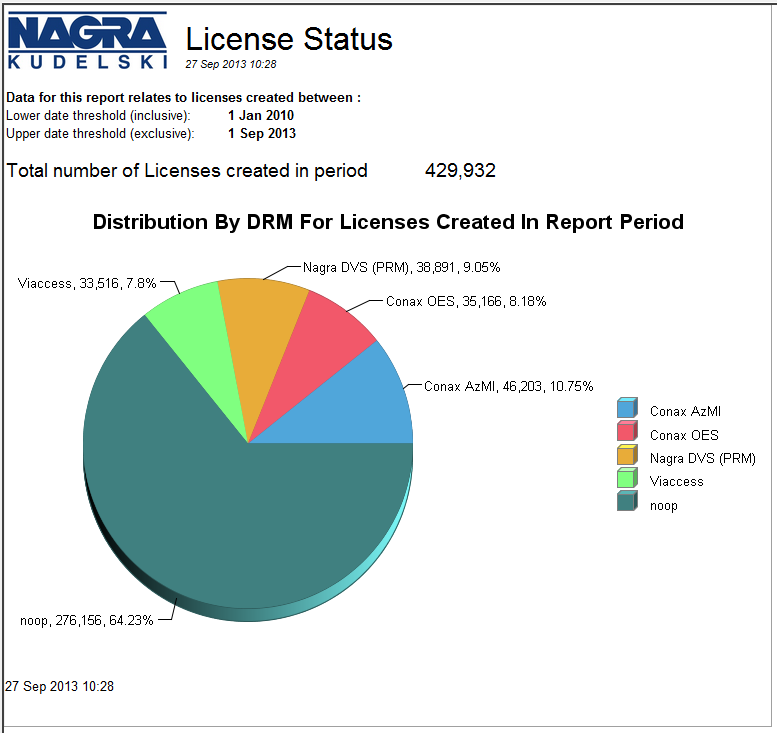The height and width of the screenshot is (733, 777).
Task: Click the Nagra Kudelski logo
Action: (x=88, y=41)
